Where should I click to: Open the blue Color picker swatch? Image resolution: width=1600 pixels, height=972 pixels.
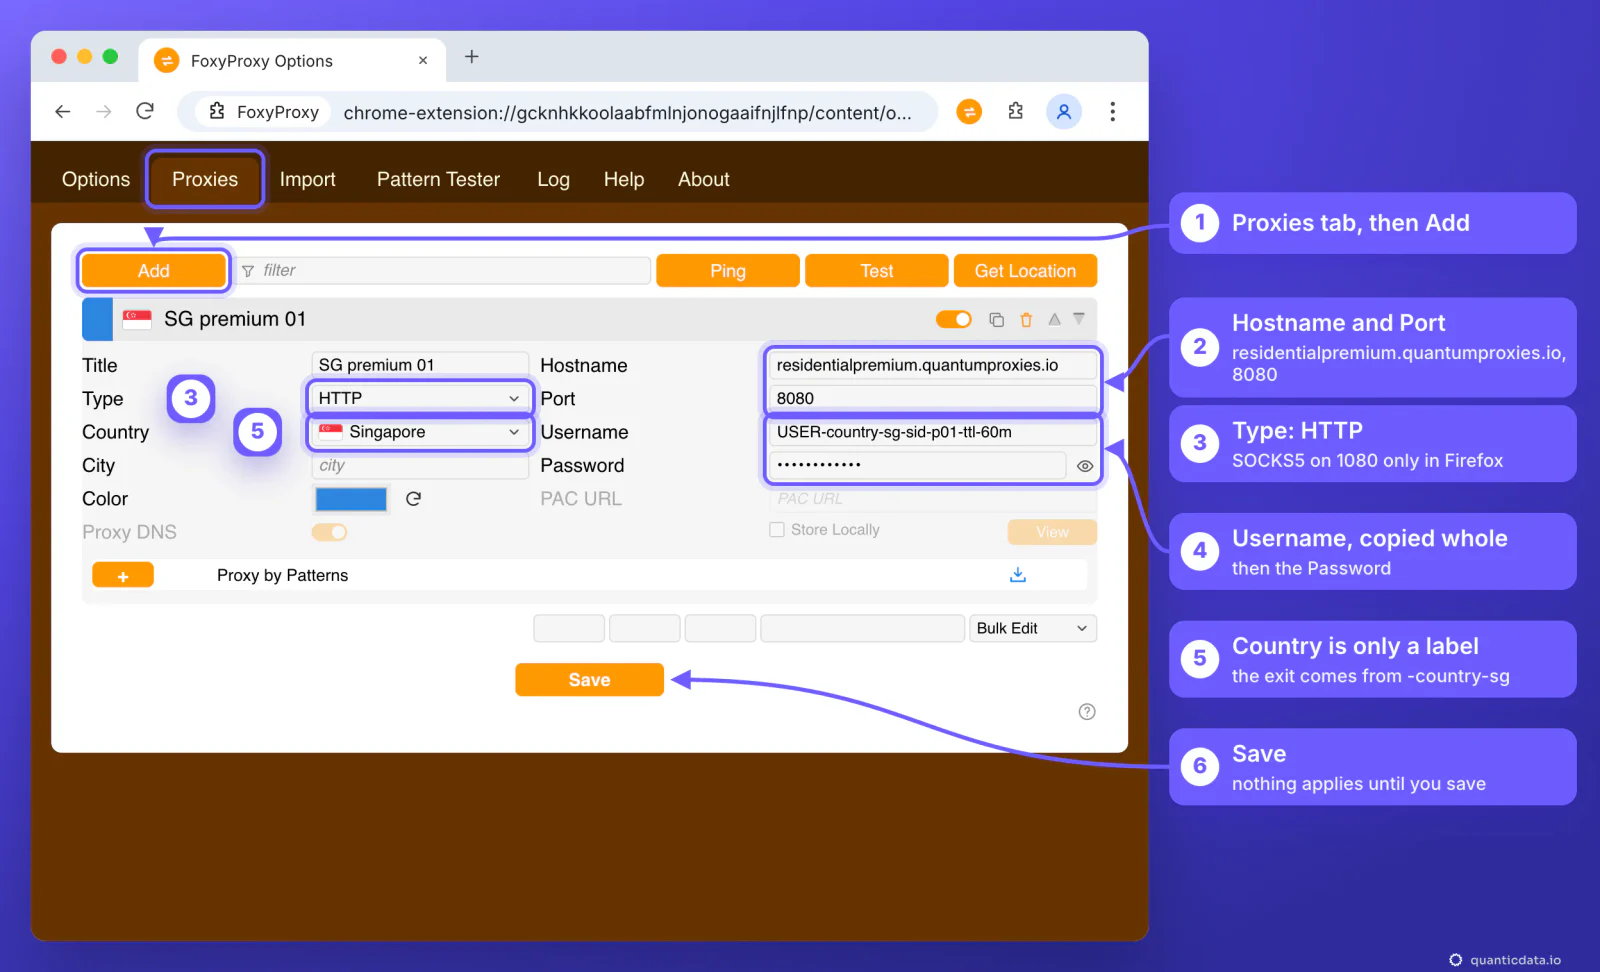pyautogui.click(x=351, y=499)
